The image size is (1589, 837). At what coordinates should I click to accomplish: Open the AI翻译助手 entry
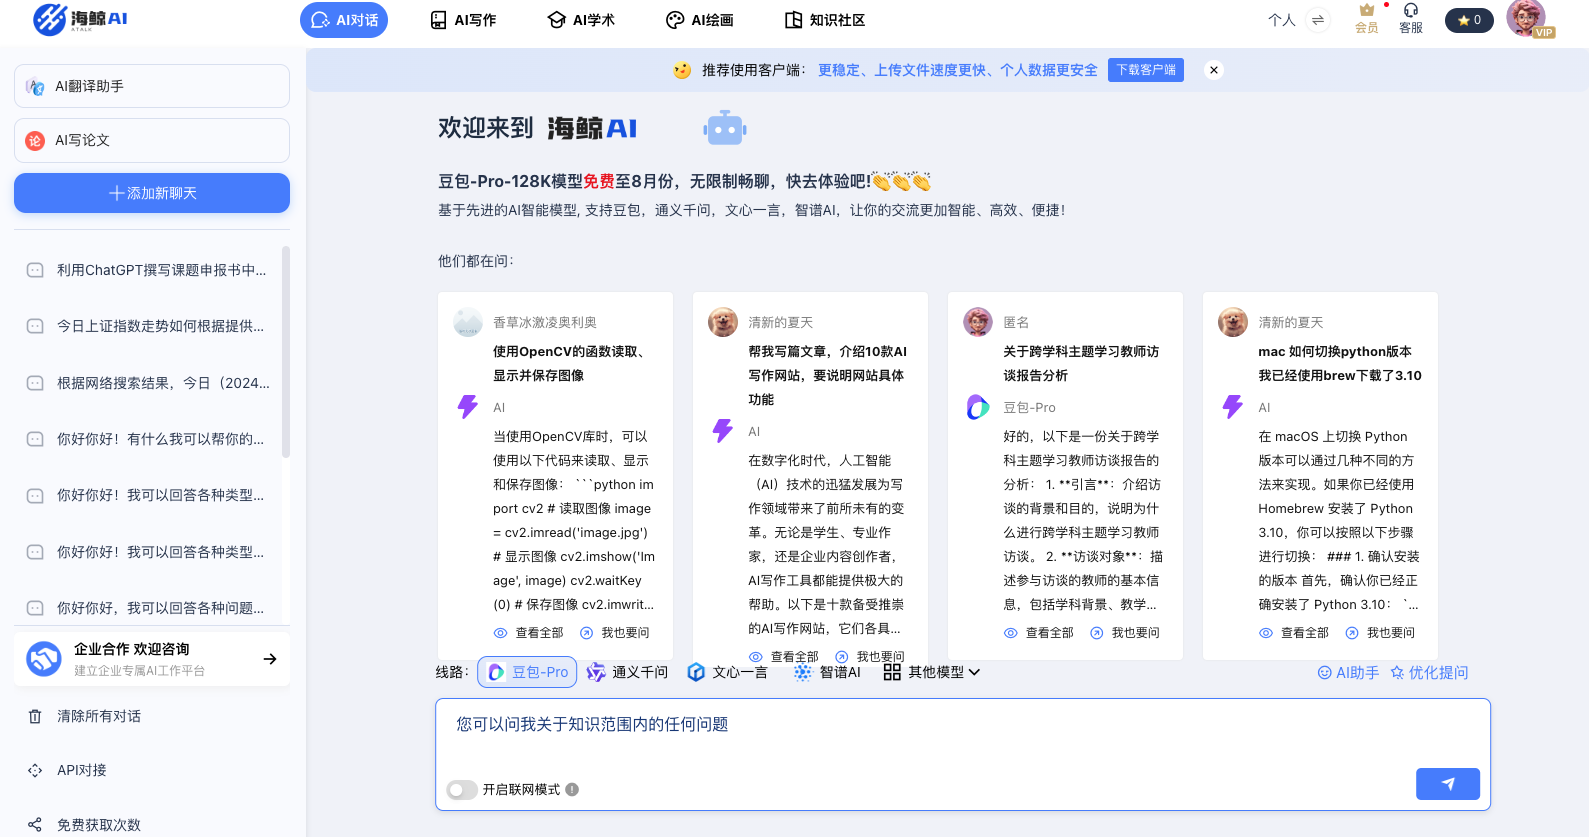pos(152,86)
